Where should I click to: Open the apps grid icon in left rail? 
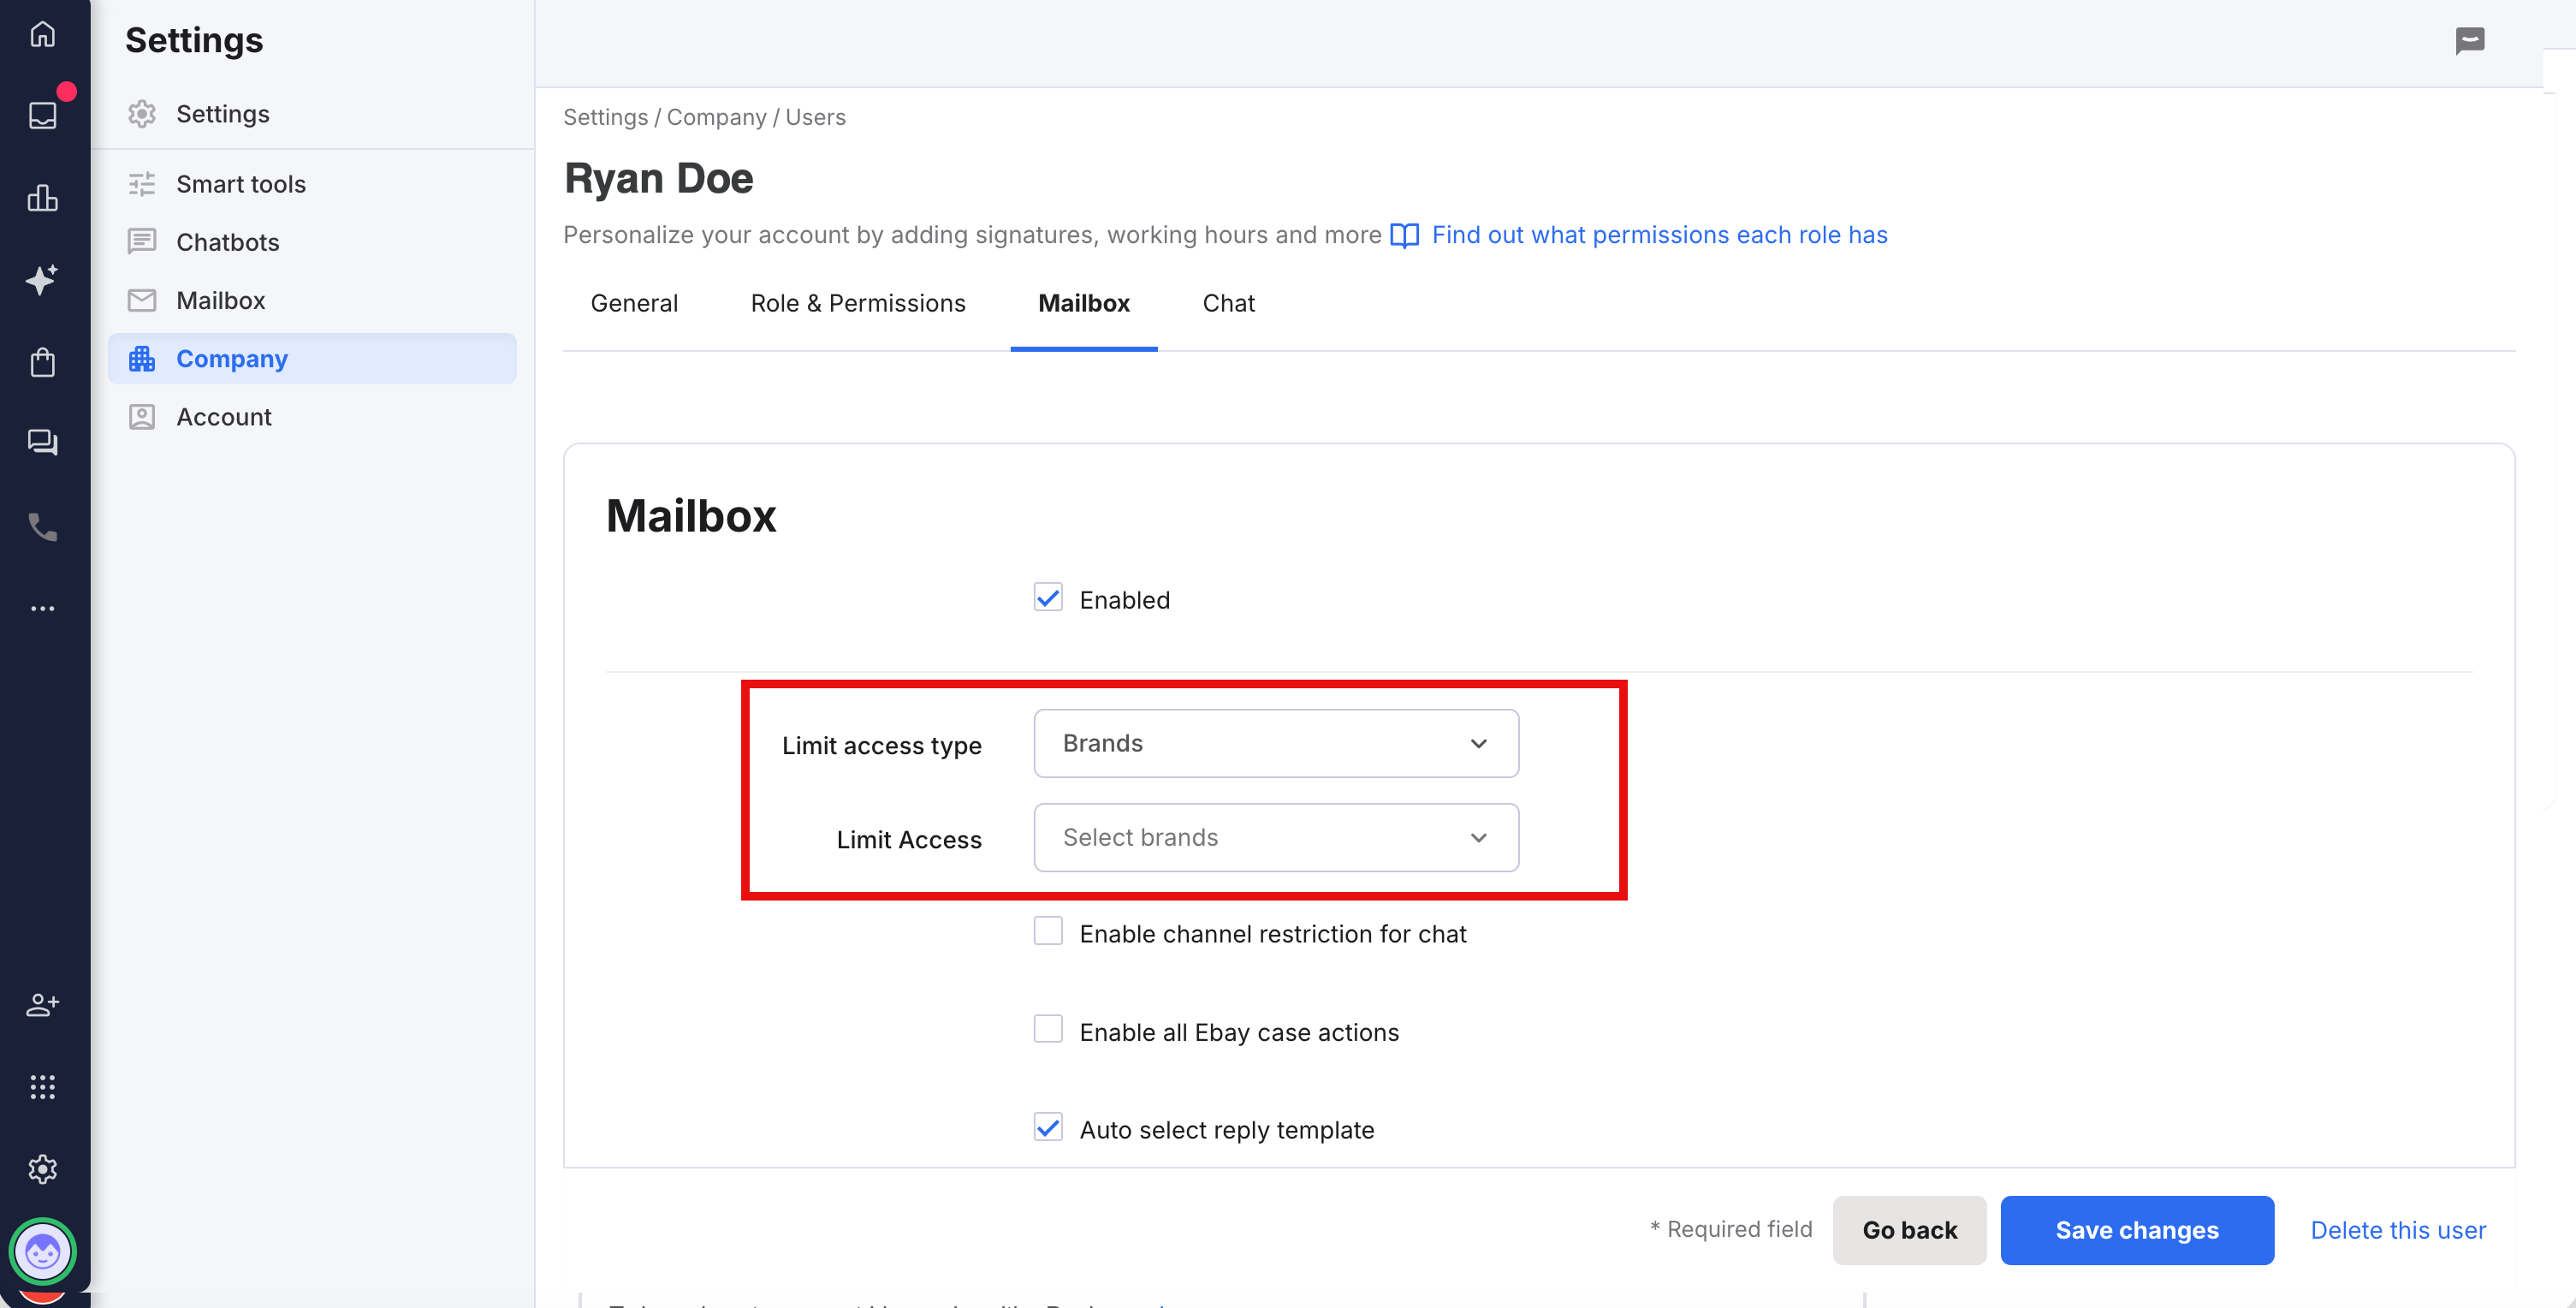(42, 1087)
